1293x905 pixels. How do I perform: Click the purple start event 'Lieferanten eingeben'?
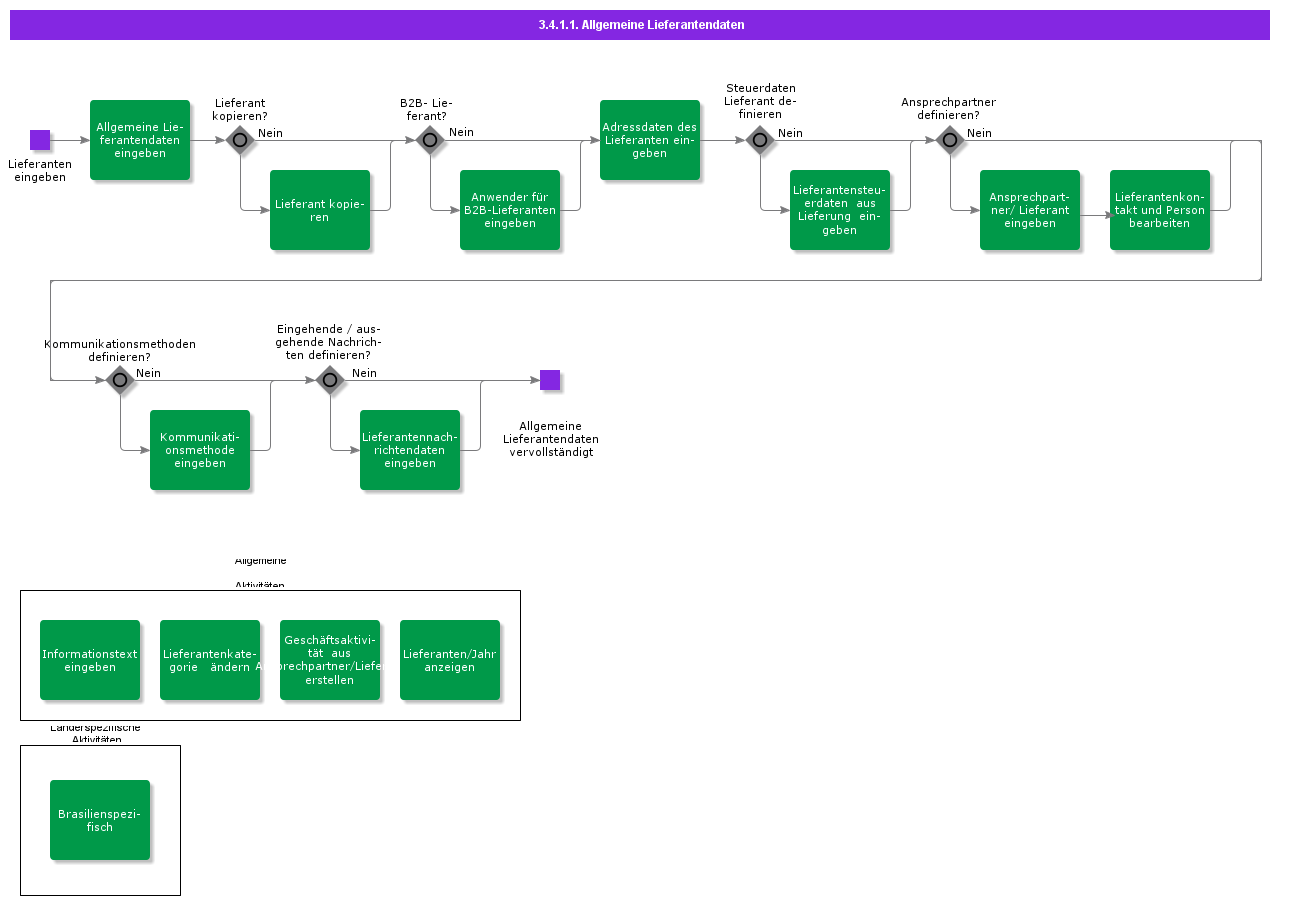tap(40, 140)
